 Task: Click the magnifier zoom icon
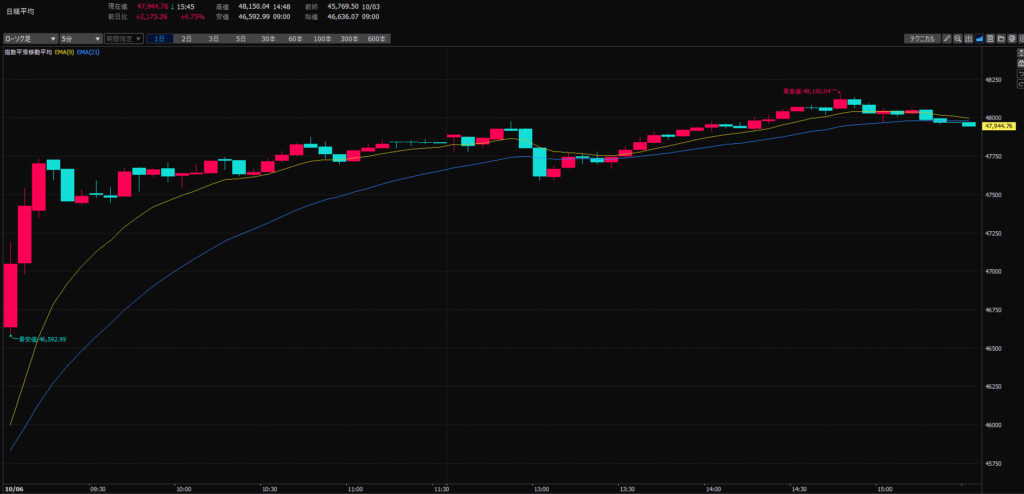point(957,38)
